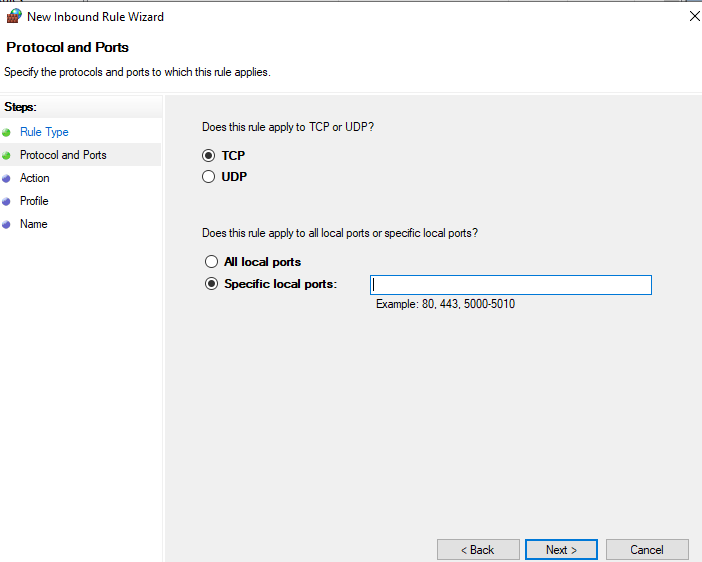The height and width of the screenshot is (562, 702).
Task: Select the Profile step label
Action: click(x=35, y=201)
